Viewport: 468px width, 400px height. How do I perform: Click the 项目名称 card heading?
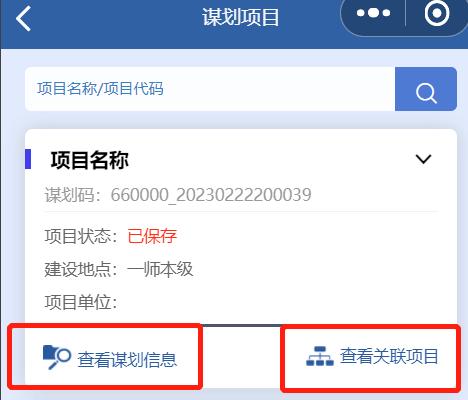[x=89, y=161]
